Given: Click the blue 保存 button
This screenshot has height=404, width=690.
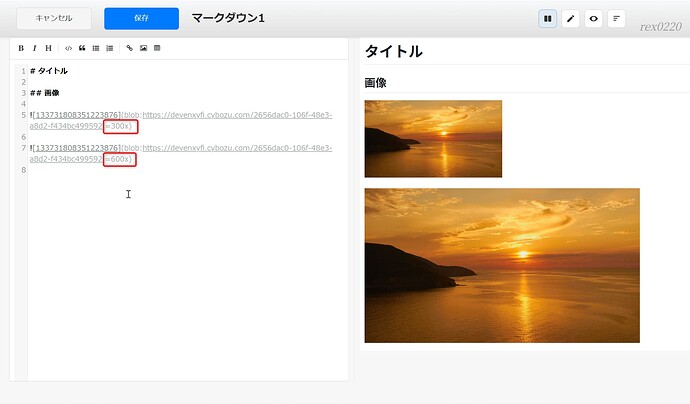Looking at the screenshot, I should [x=141, y=18].
